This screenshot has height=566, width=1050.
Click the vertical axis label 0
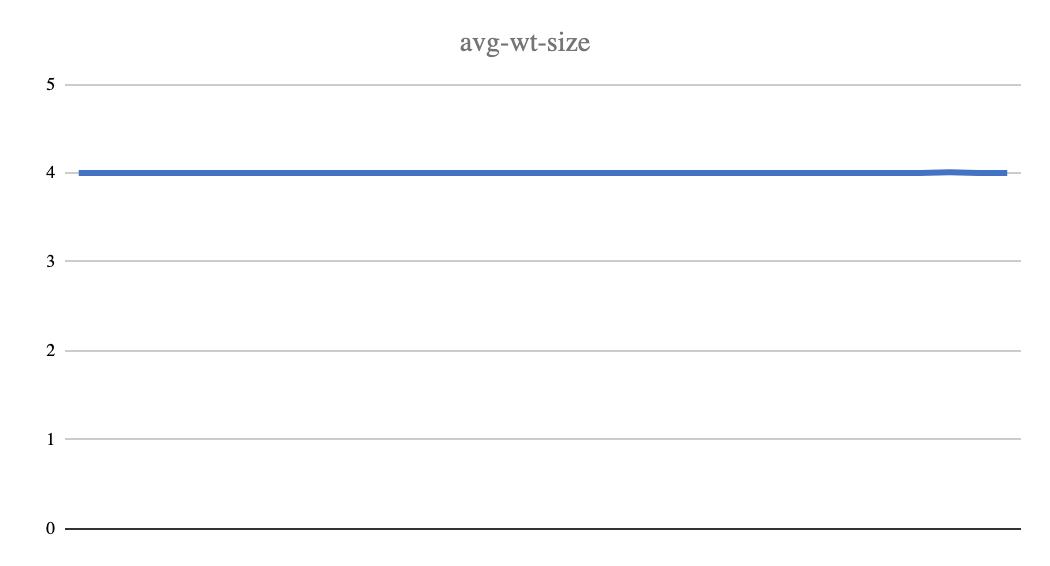pos(50,528)
